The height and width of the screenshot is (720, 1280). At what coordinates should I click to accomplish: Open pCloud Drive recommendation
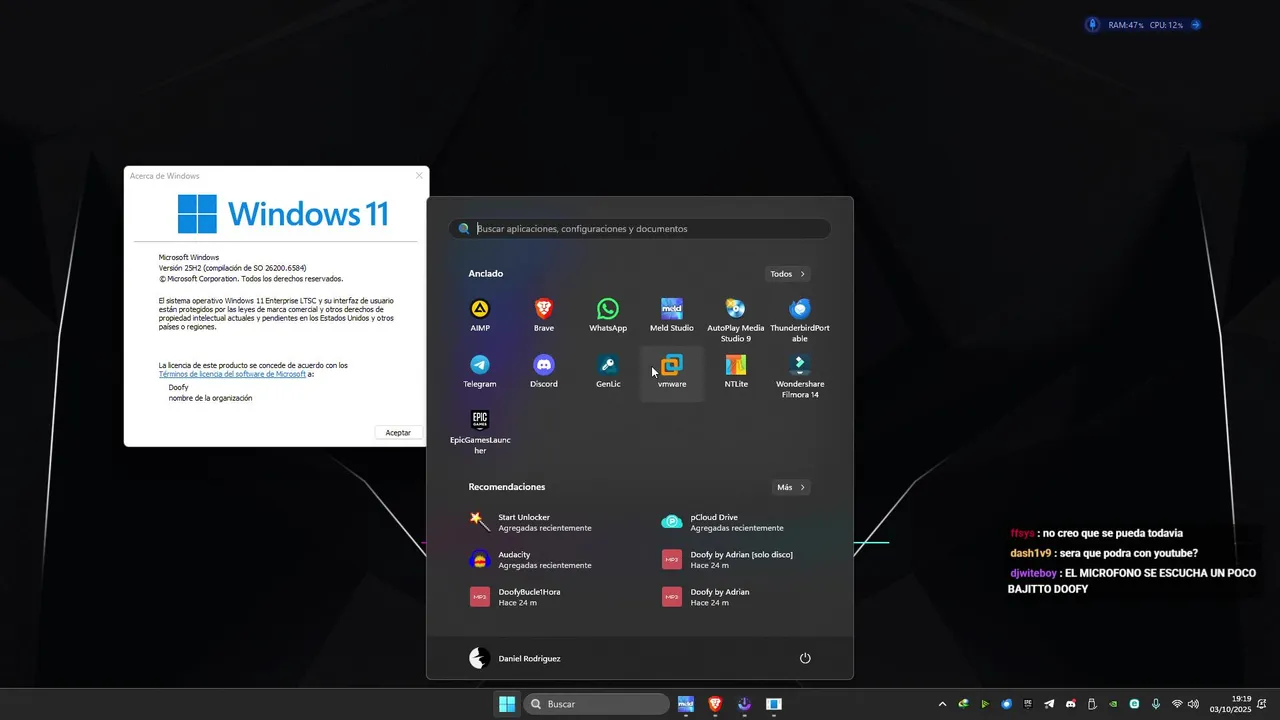point(736,522)
